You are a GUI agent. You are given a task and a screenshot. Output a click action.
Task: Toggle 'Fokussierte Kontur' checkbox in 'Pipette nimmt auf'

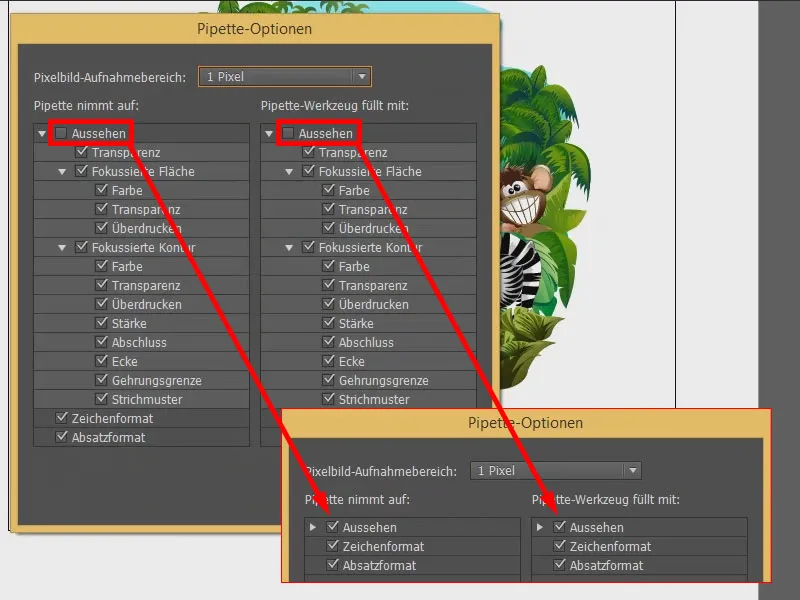click(81, 247)
